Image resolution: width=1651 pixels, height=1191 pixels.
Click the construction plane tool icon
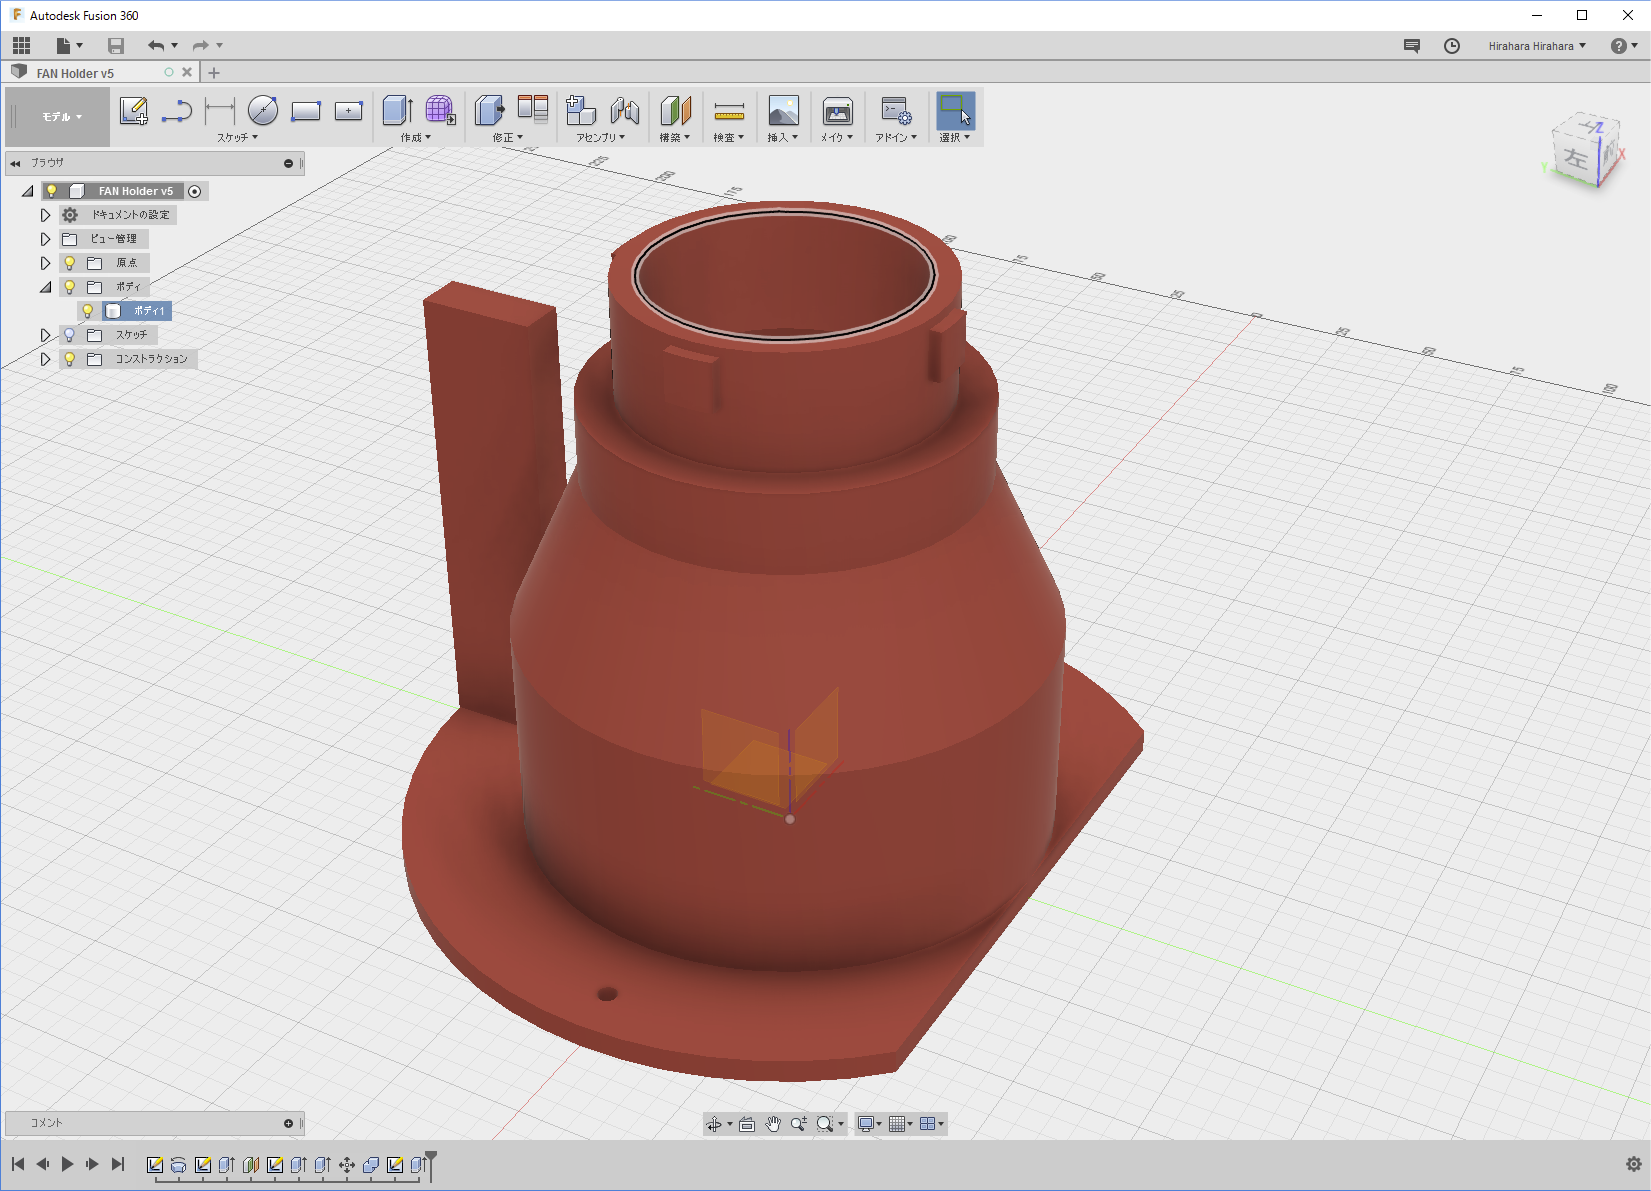tap(675, 111)
